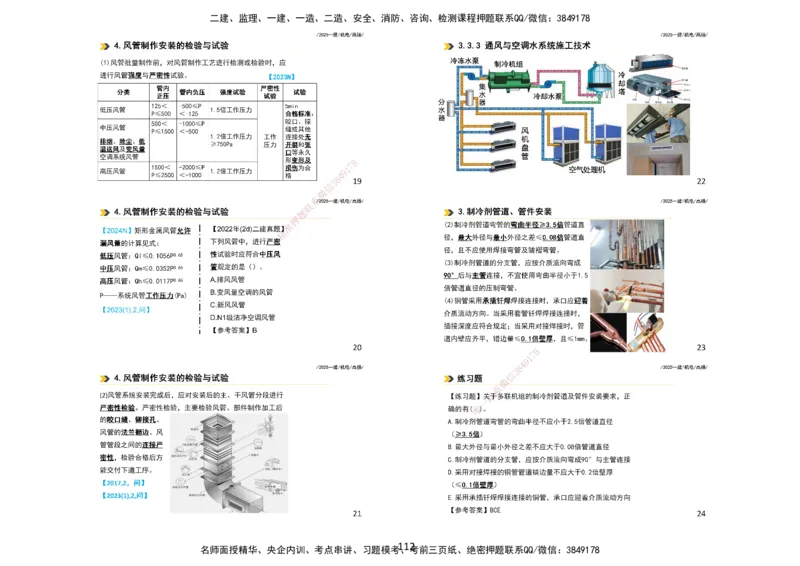
Task: Click the cooling tower image on slide 22
Action: pyautogui.click(x=601, y=79)
